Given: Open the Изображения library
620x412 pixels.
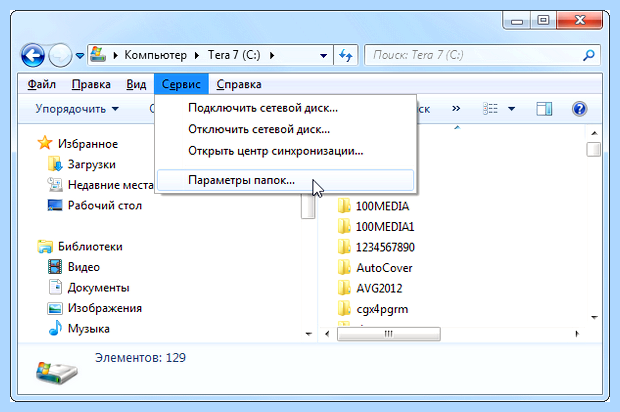Looking at the screenshot, I should [x=105, y=308].
